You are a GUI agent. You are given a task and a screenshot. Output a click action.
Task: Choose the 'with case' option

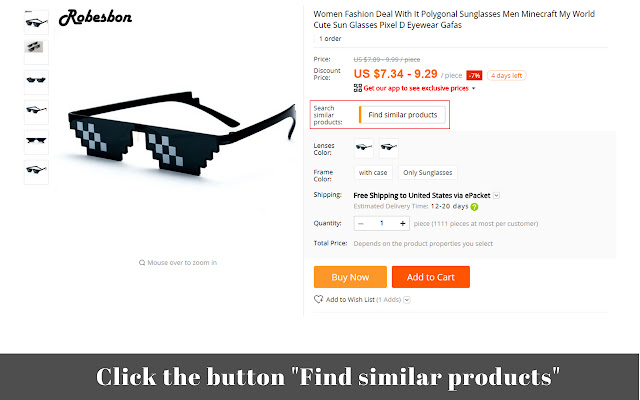[373, 173]
